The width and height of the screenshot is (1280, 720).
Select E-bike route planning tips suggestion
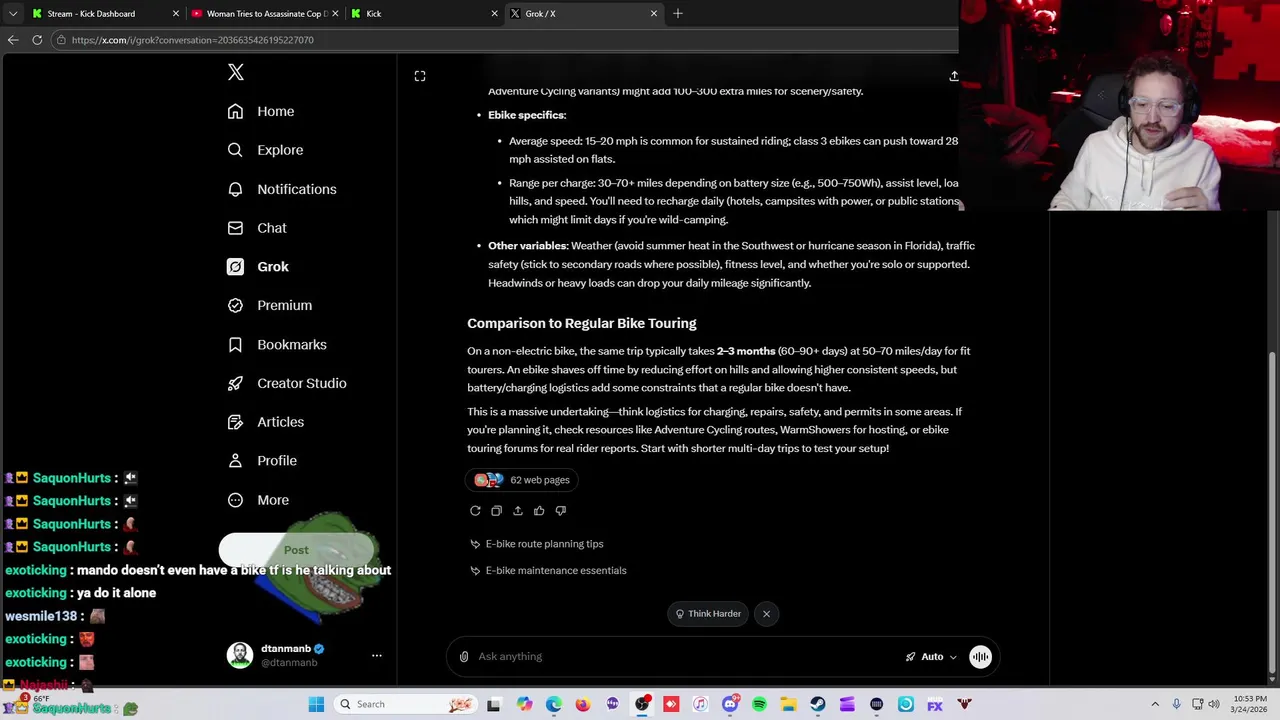click(537, 544)
